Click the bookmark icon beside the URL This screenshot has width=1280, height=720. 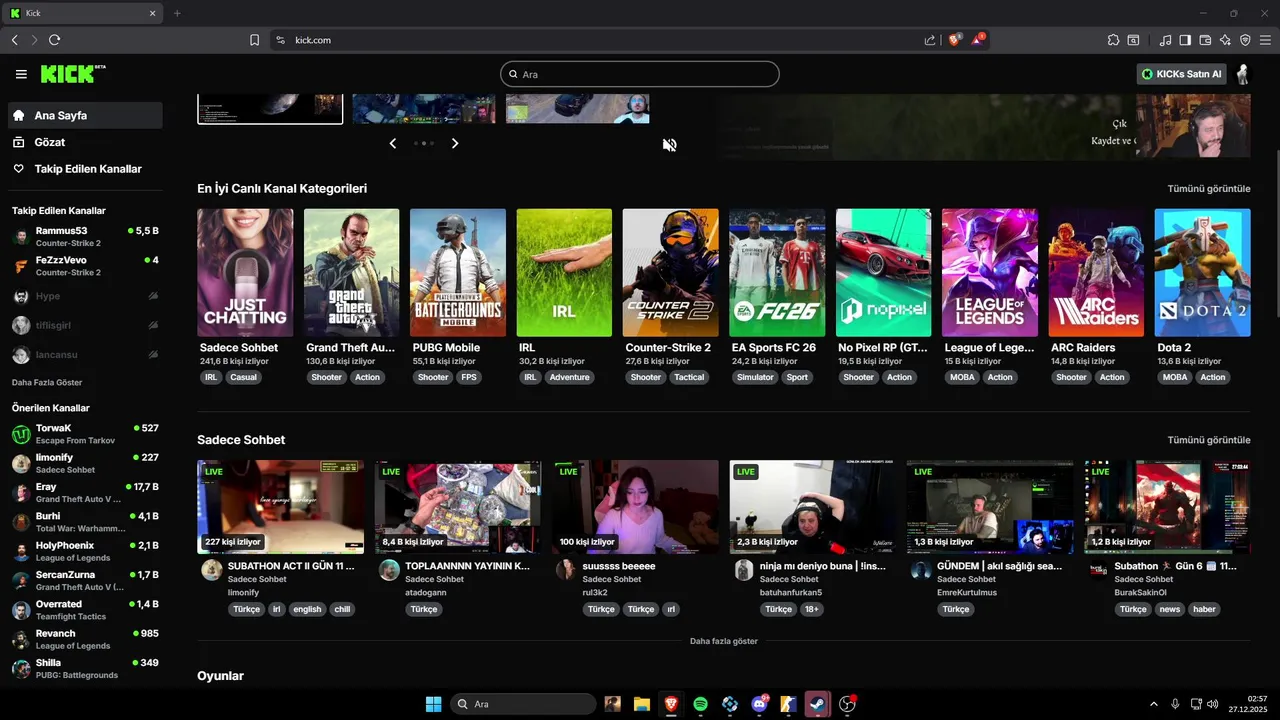tap(254, 40)
